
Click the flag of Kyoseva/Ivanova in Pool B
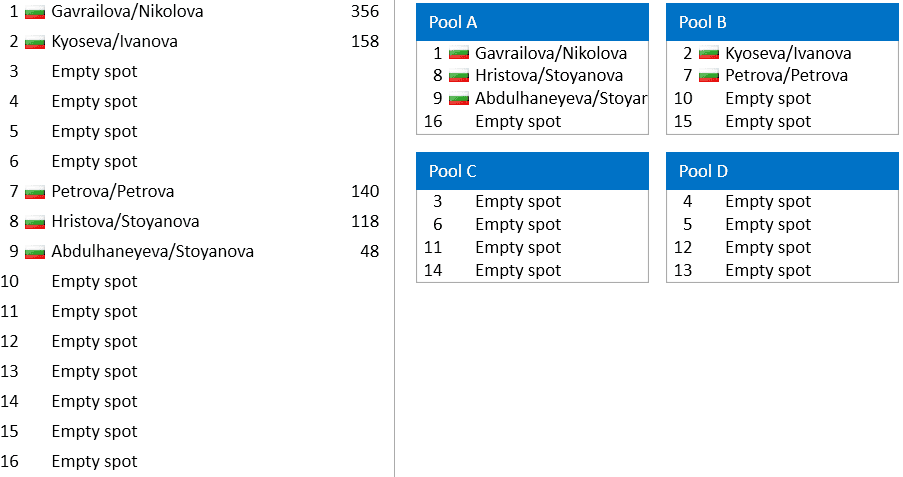point(709,54)
